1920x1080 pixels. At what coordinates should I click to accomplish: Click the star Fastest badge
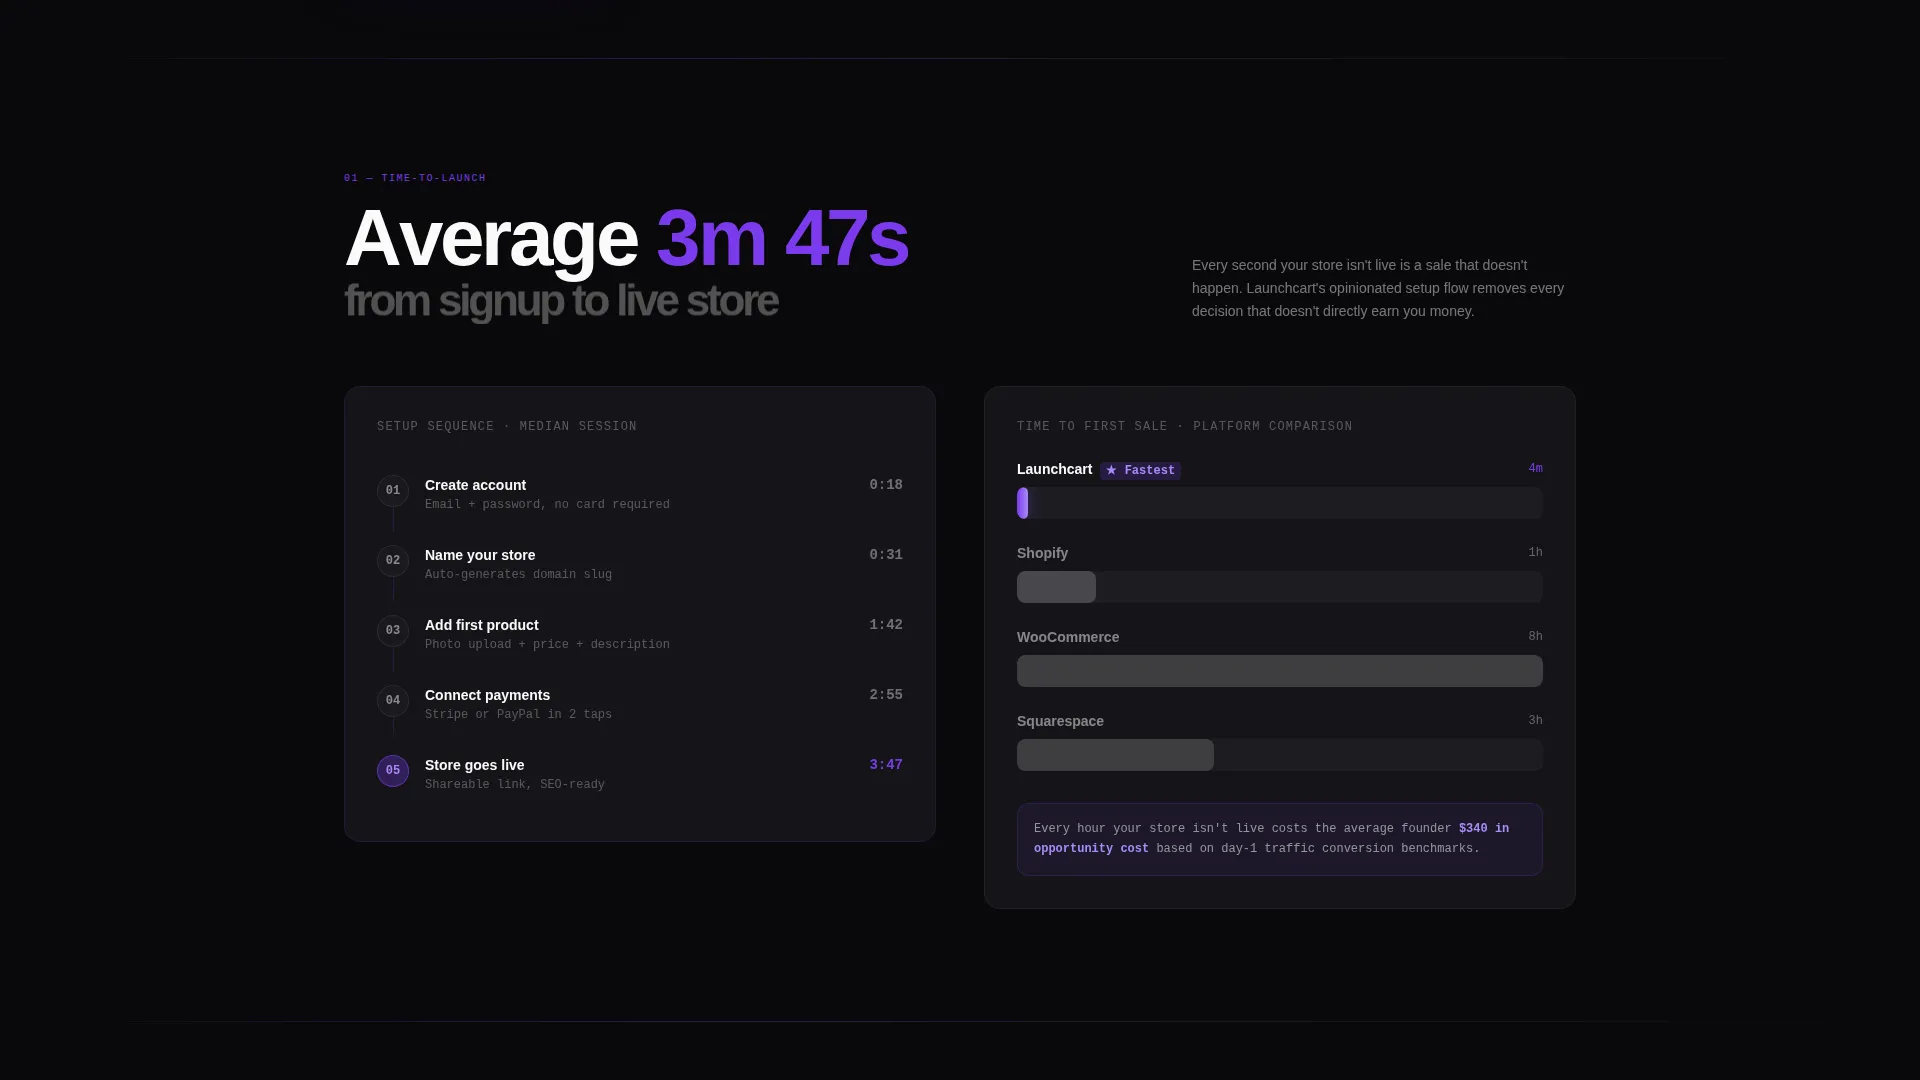pos(1140,470)
